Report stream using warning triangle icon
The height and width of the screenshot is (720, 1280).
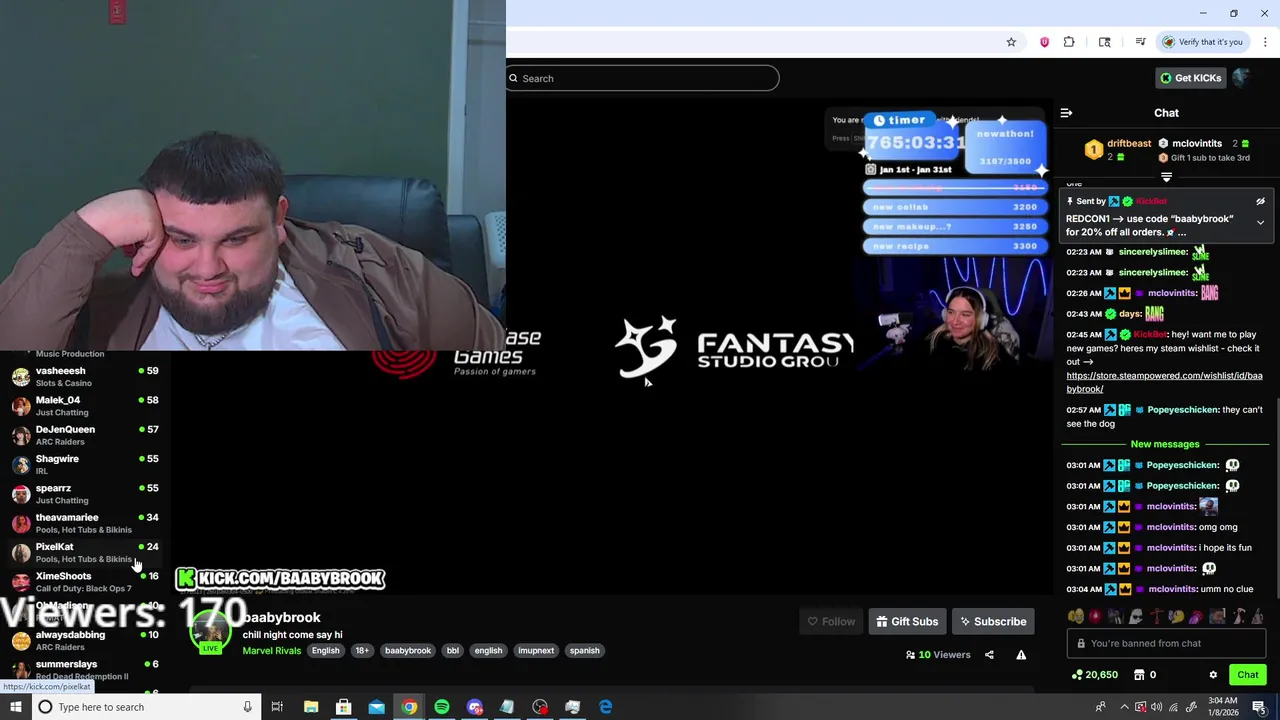point(1021,655)
